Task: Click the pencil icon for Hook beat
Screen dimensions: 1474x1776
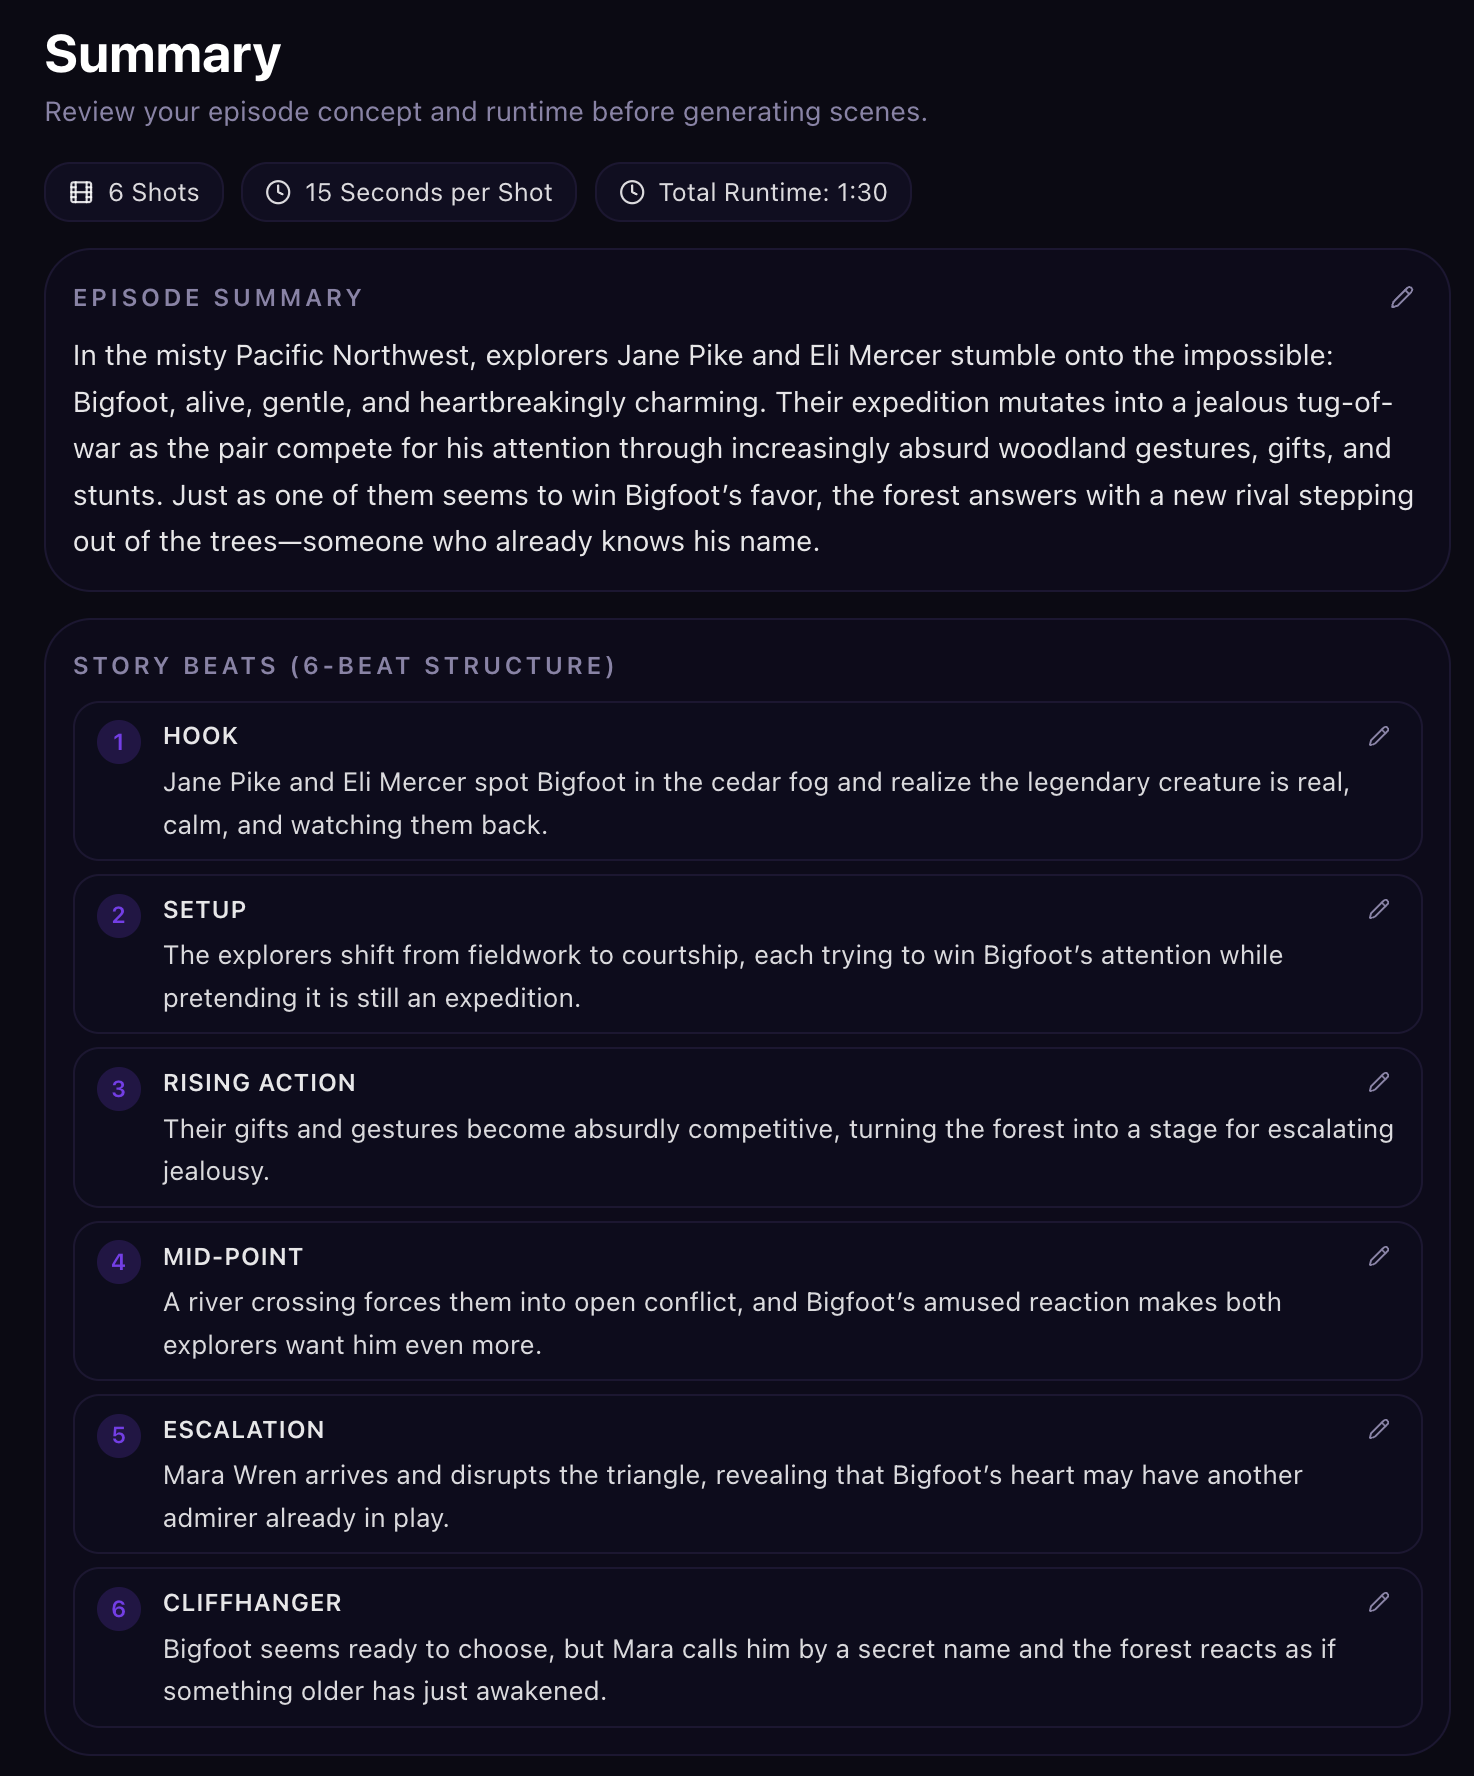Action: [1379, 736]
